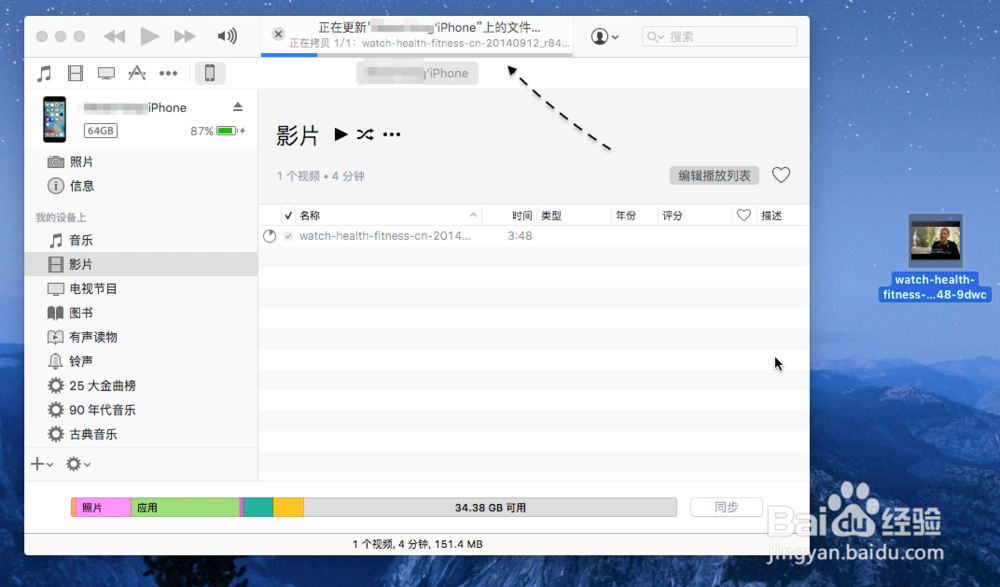The height and width of the screenshot is (587, 1000).
Task: Click the 同步 button
Action: [x=726, y=507]
